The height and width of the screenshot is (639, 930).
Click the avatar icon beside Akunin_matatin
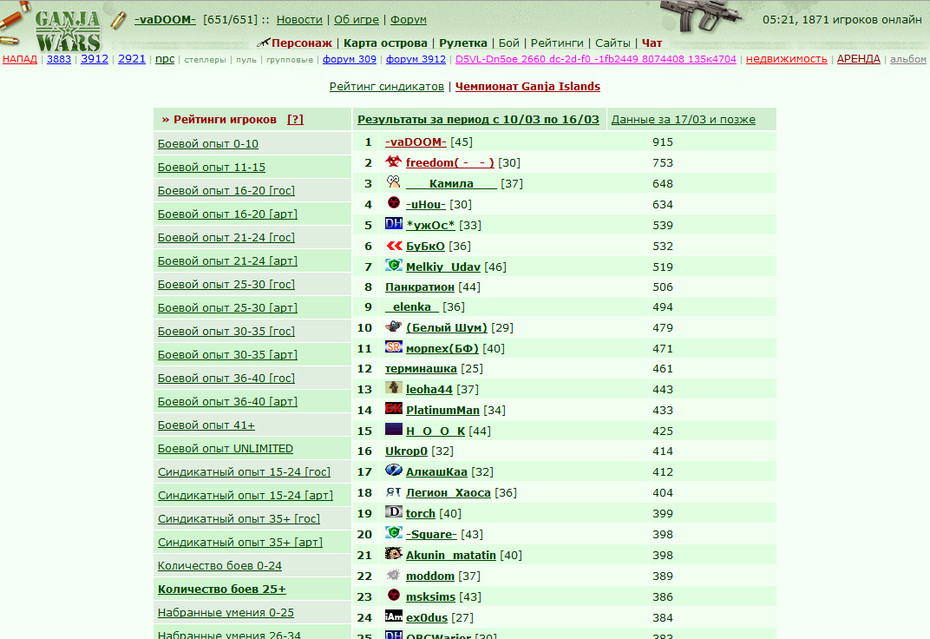point(393,554)
